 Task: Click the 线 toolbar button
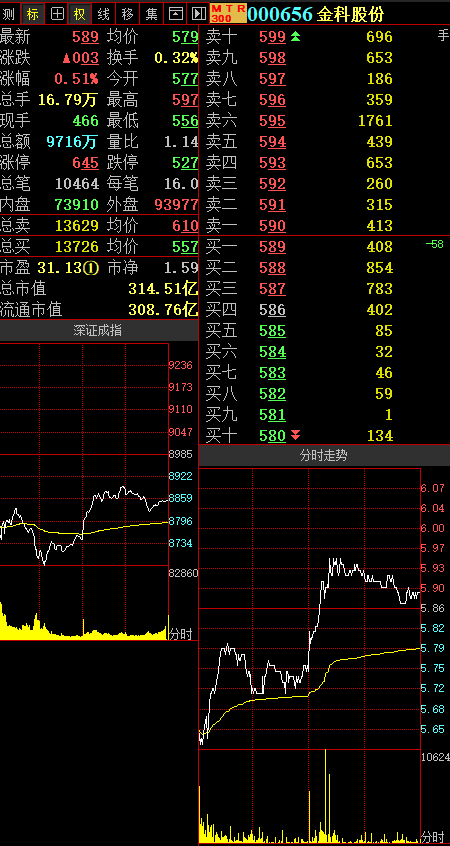(104, 13)
